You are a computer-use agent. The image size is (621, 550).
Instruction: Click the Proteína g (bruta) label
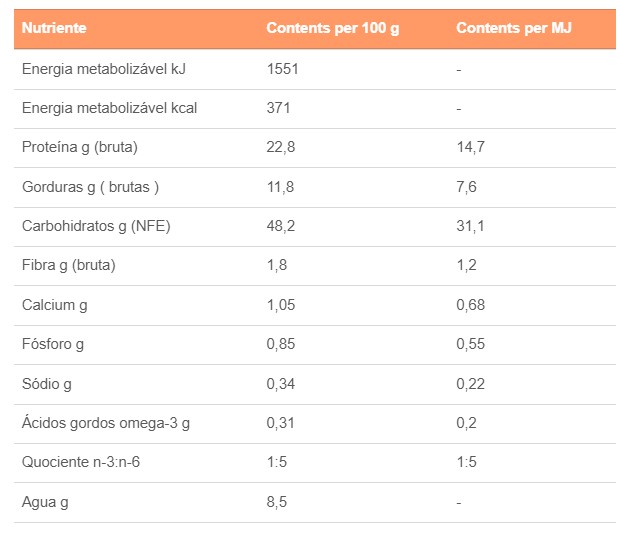(x=79, y=147)
